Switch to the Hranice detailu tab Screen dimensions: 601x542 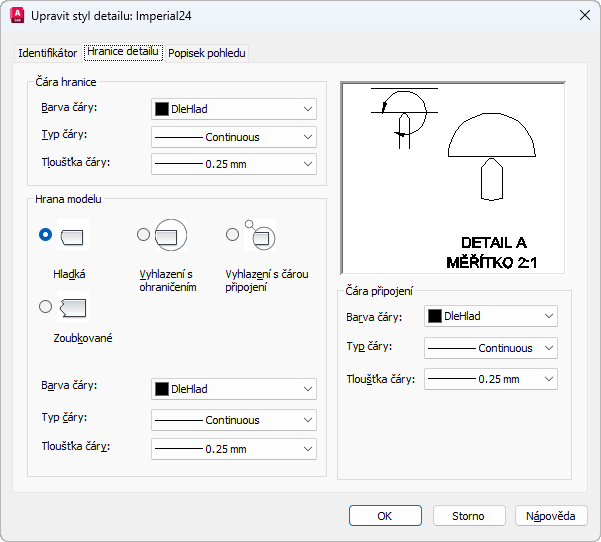tap(123, 51)
